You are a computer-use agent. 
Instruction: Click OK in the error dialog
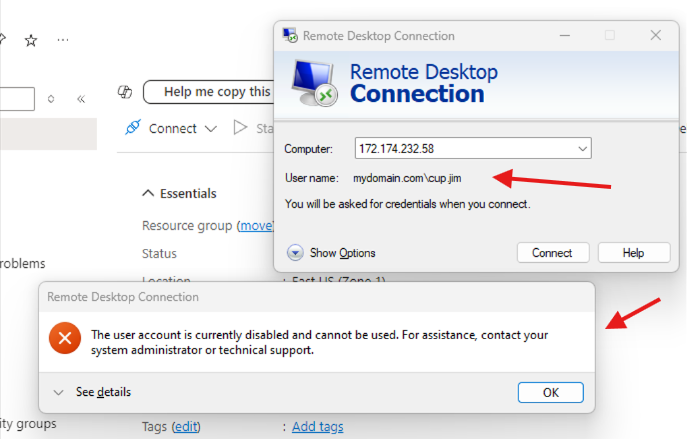[551, 393]
